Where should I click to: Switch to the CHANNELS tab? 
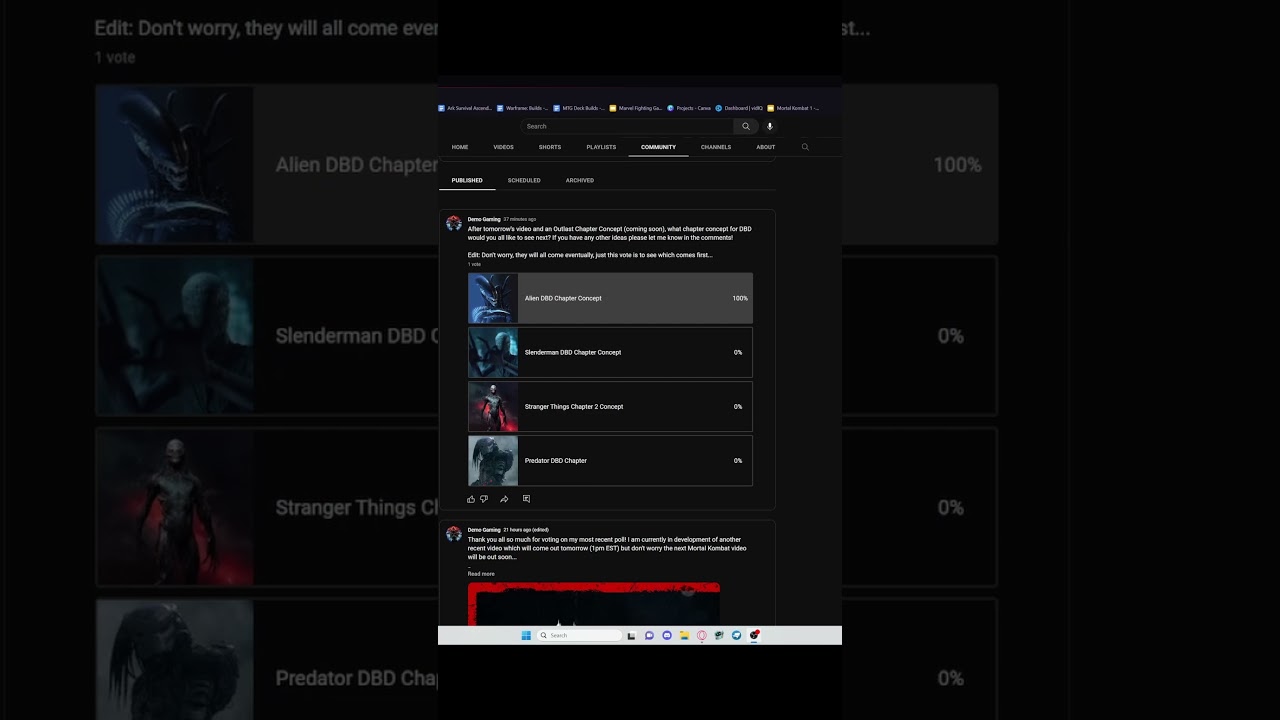[716, 147]
